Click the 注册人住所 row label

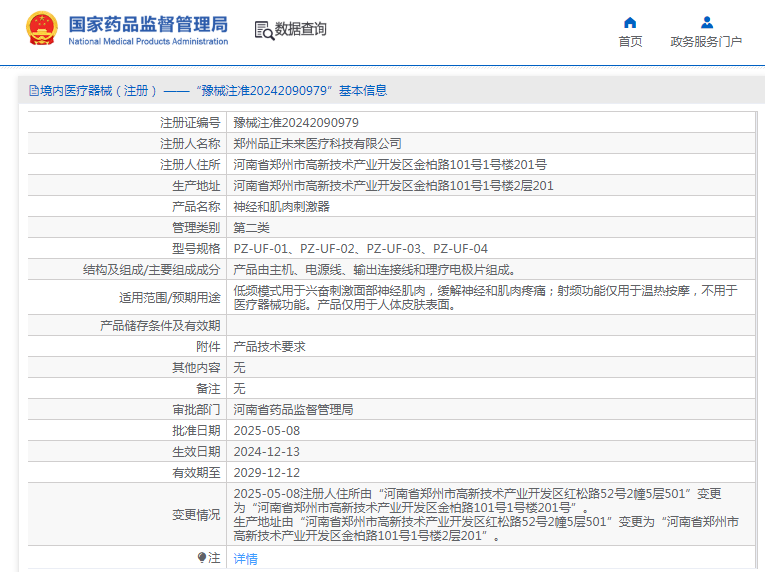pyautogui.click(x=190, y=164)
